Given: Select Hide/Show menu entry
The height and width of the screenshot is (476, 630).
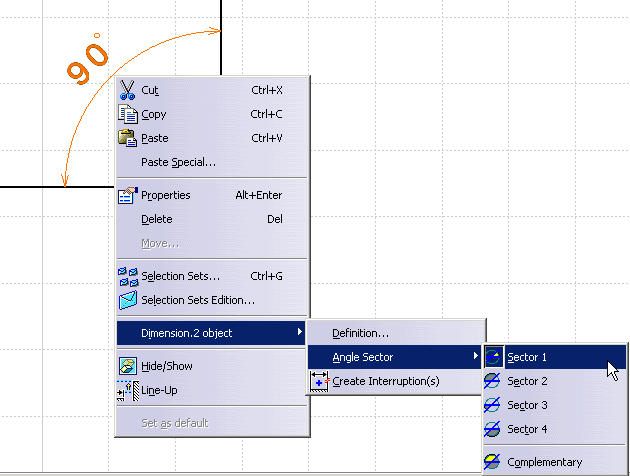Looking at the screenshot, I should pyautogui.click(x=212, y=366).
